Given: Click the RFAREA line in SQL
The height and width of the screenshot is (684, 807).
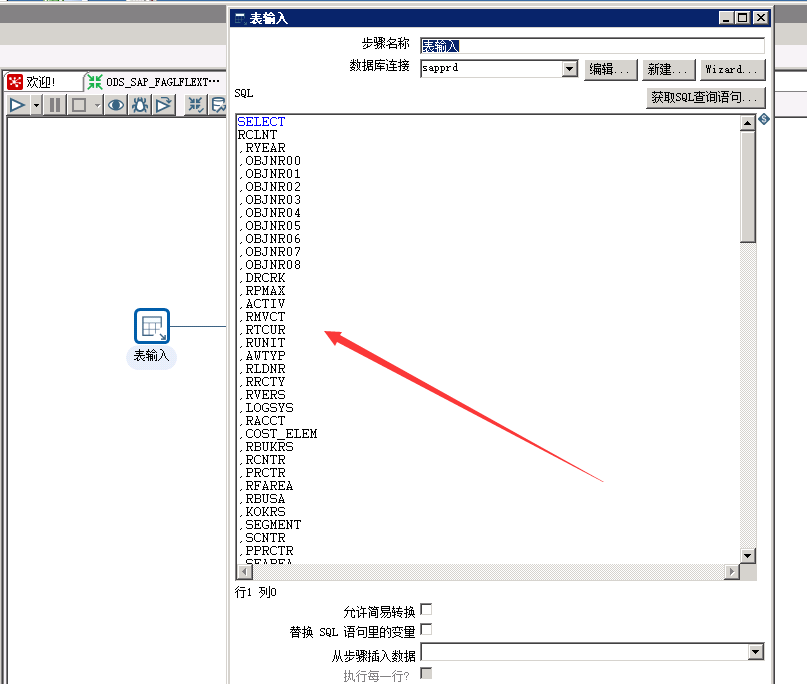Looking at the screenshot, I should pos(266,486).
